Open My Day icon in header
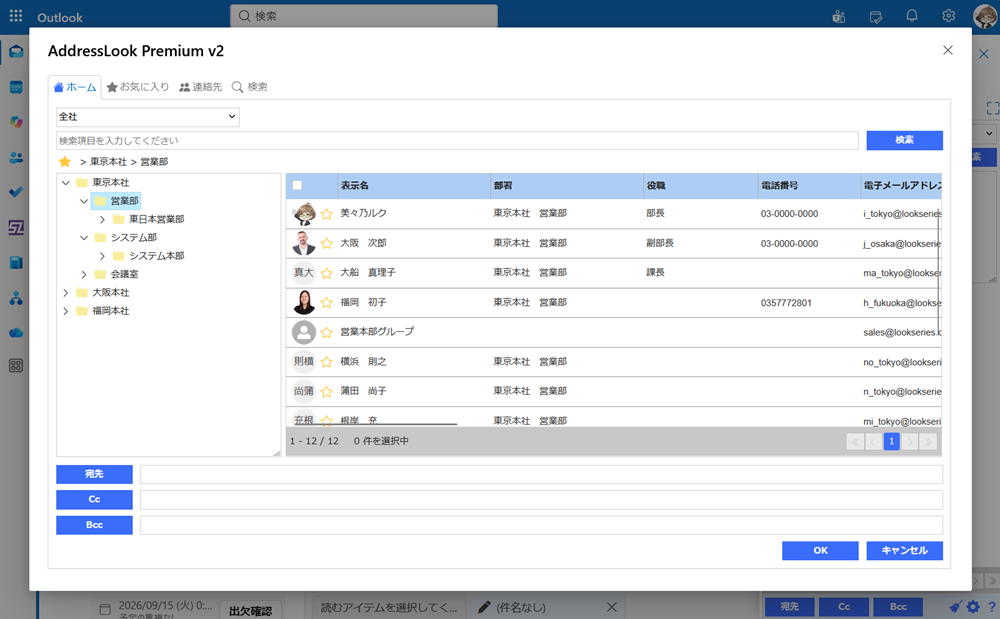The height and width of the screenshot is (619, 1000). [876, 17]
